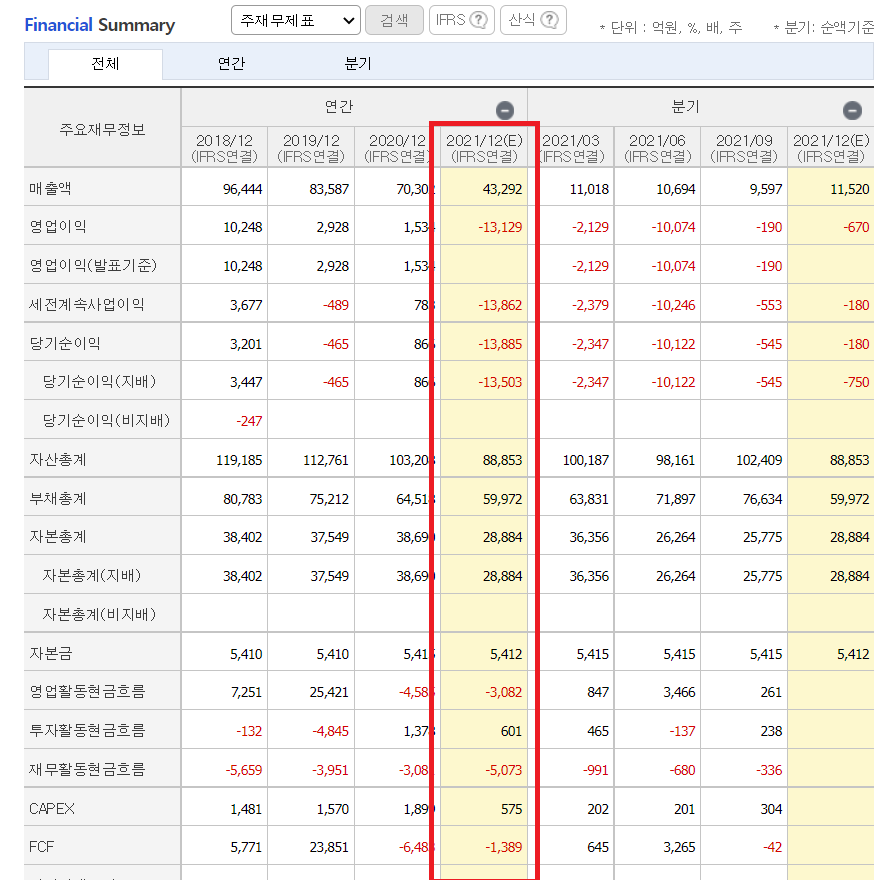Click the IFRS help button
889x880 pixels.
(x=462, y=20)
